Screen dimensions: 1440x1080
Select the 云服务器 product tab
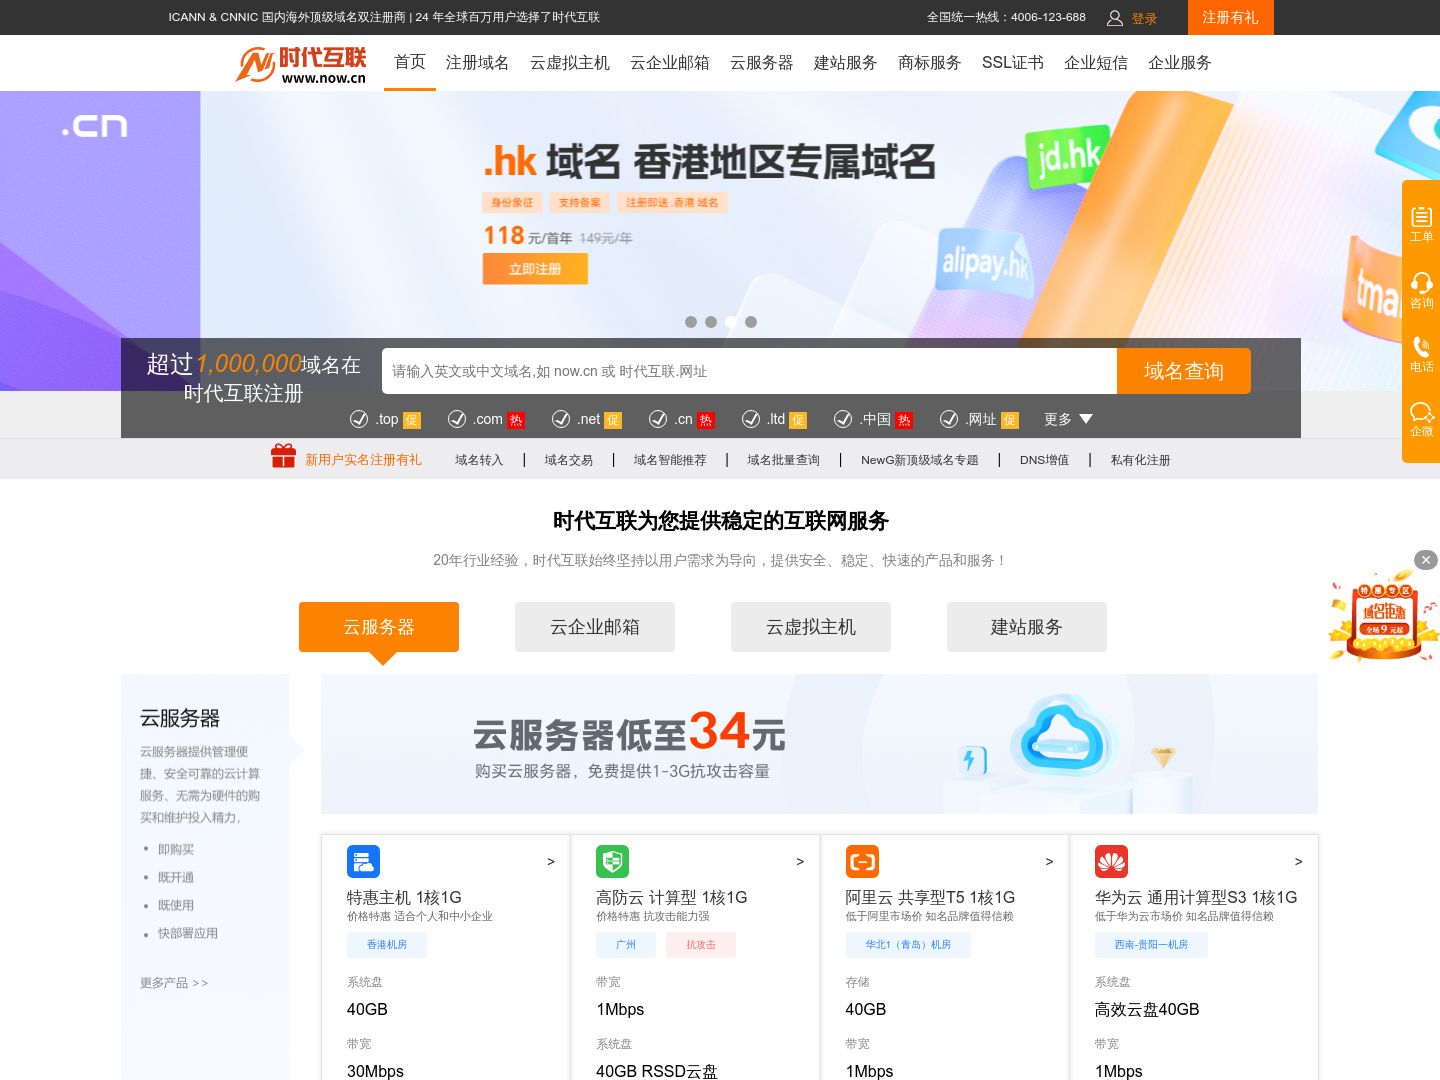379,627
